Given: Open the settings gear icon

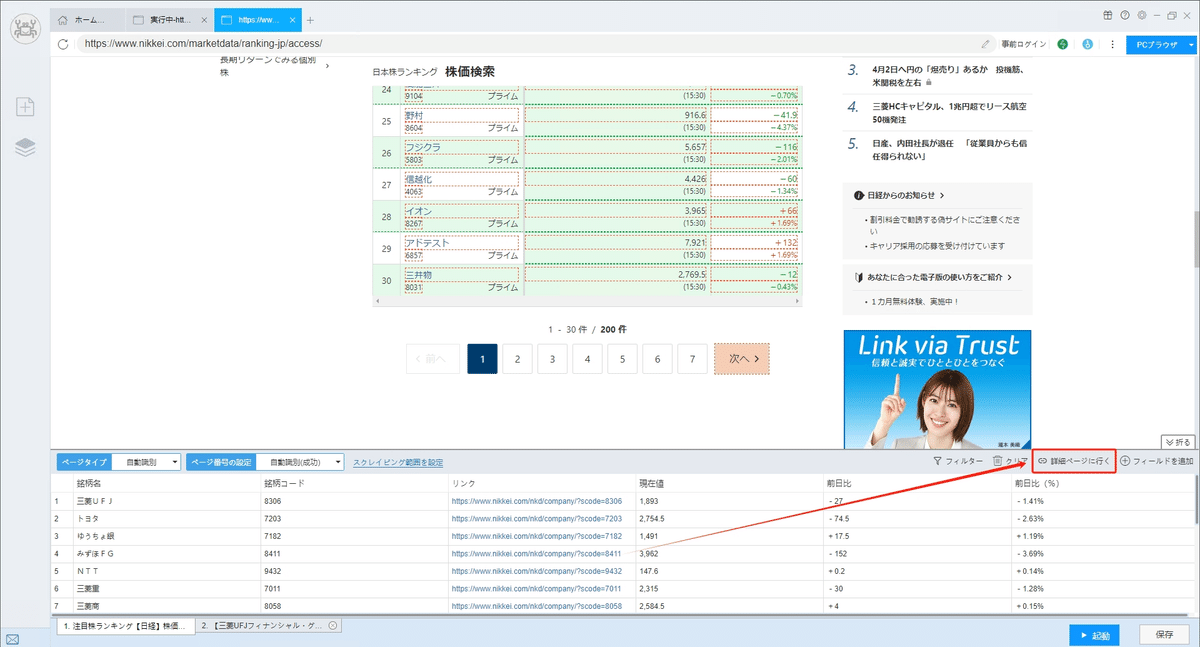Looking at the screenshot, I should [1141, 15].
